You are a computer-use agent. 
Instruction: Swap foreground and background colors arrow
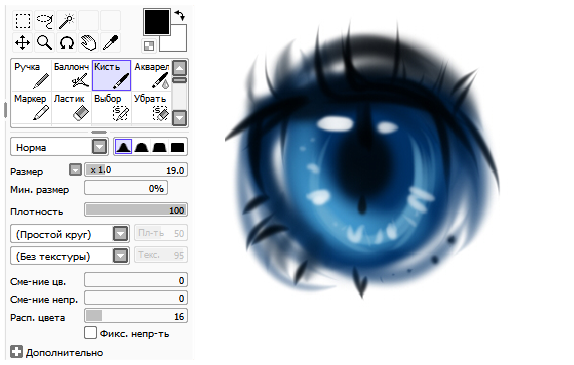pos(180,15)
